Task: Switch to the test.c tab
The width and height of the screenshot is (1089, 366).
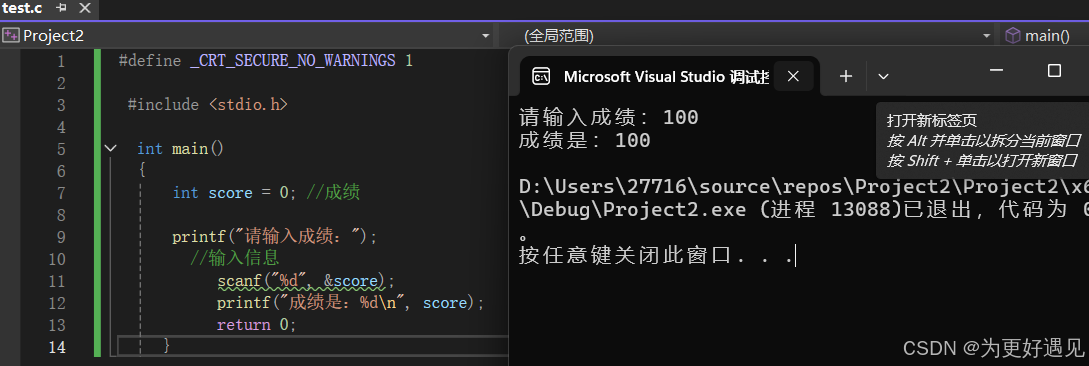Action: pos(22,8)
